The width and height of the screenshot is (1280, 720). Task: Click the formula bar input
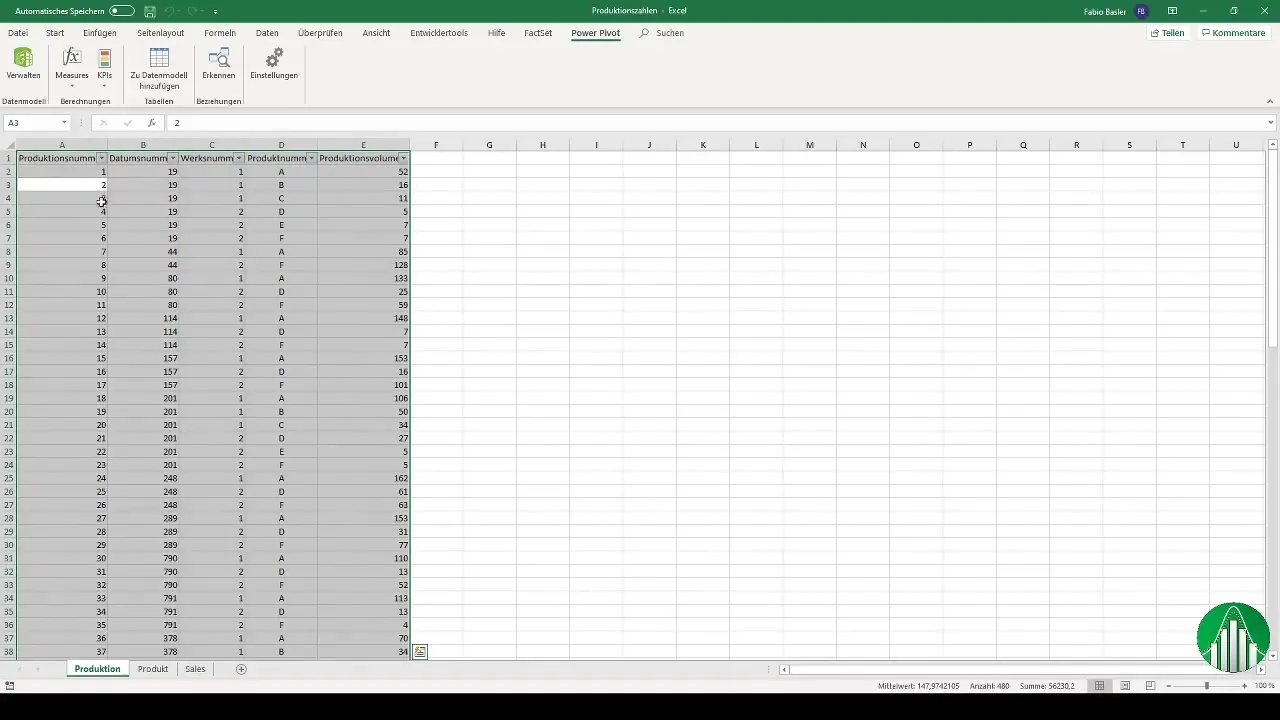(x=715, y=123)
